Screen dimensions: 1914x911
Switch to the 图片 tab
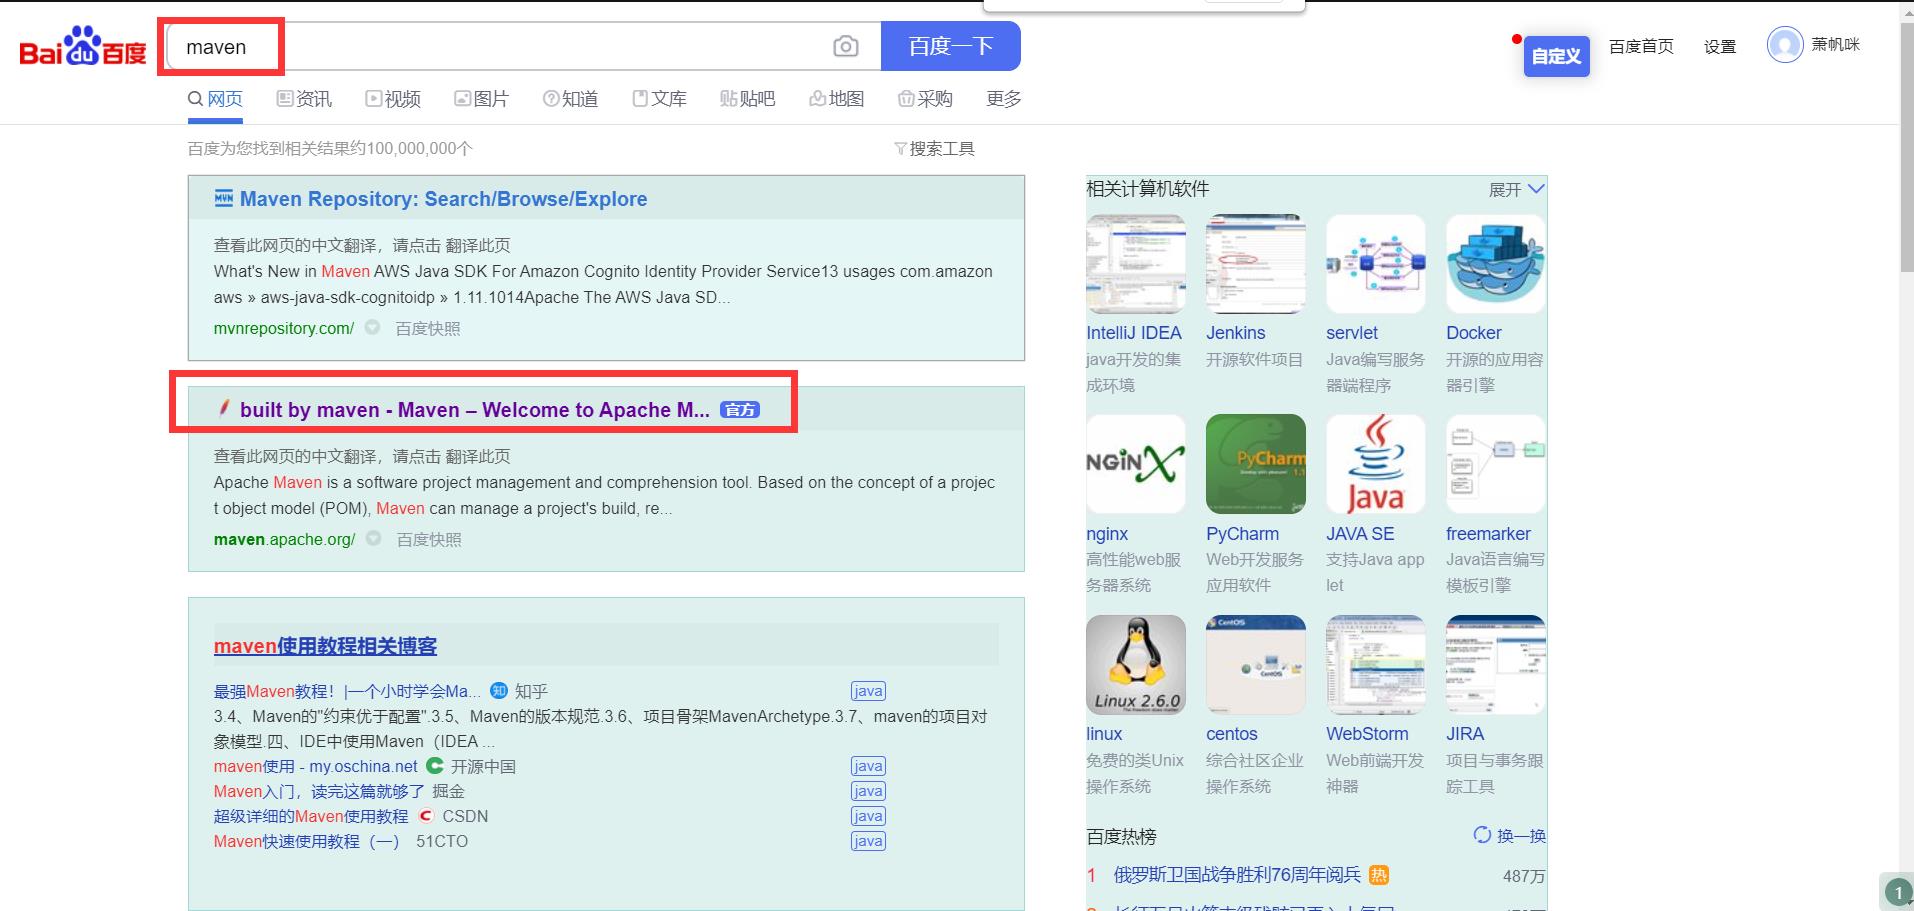pos(481,98)
